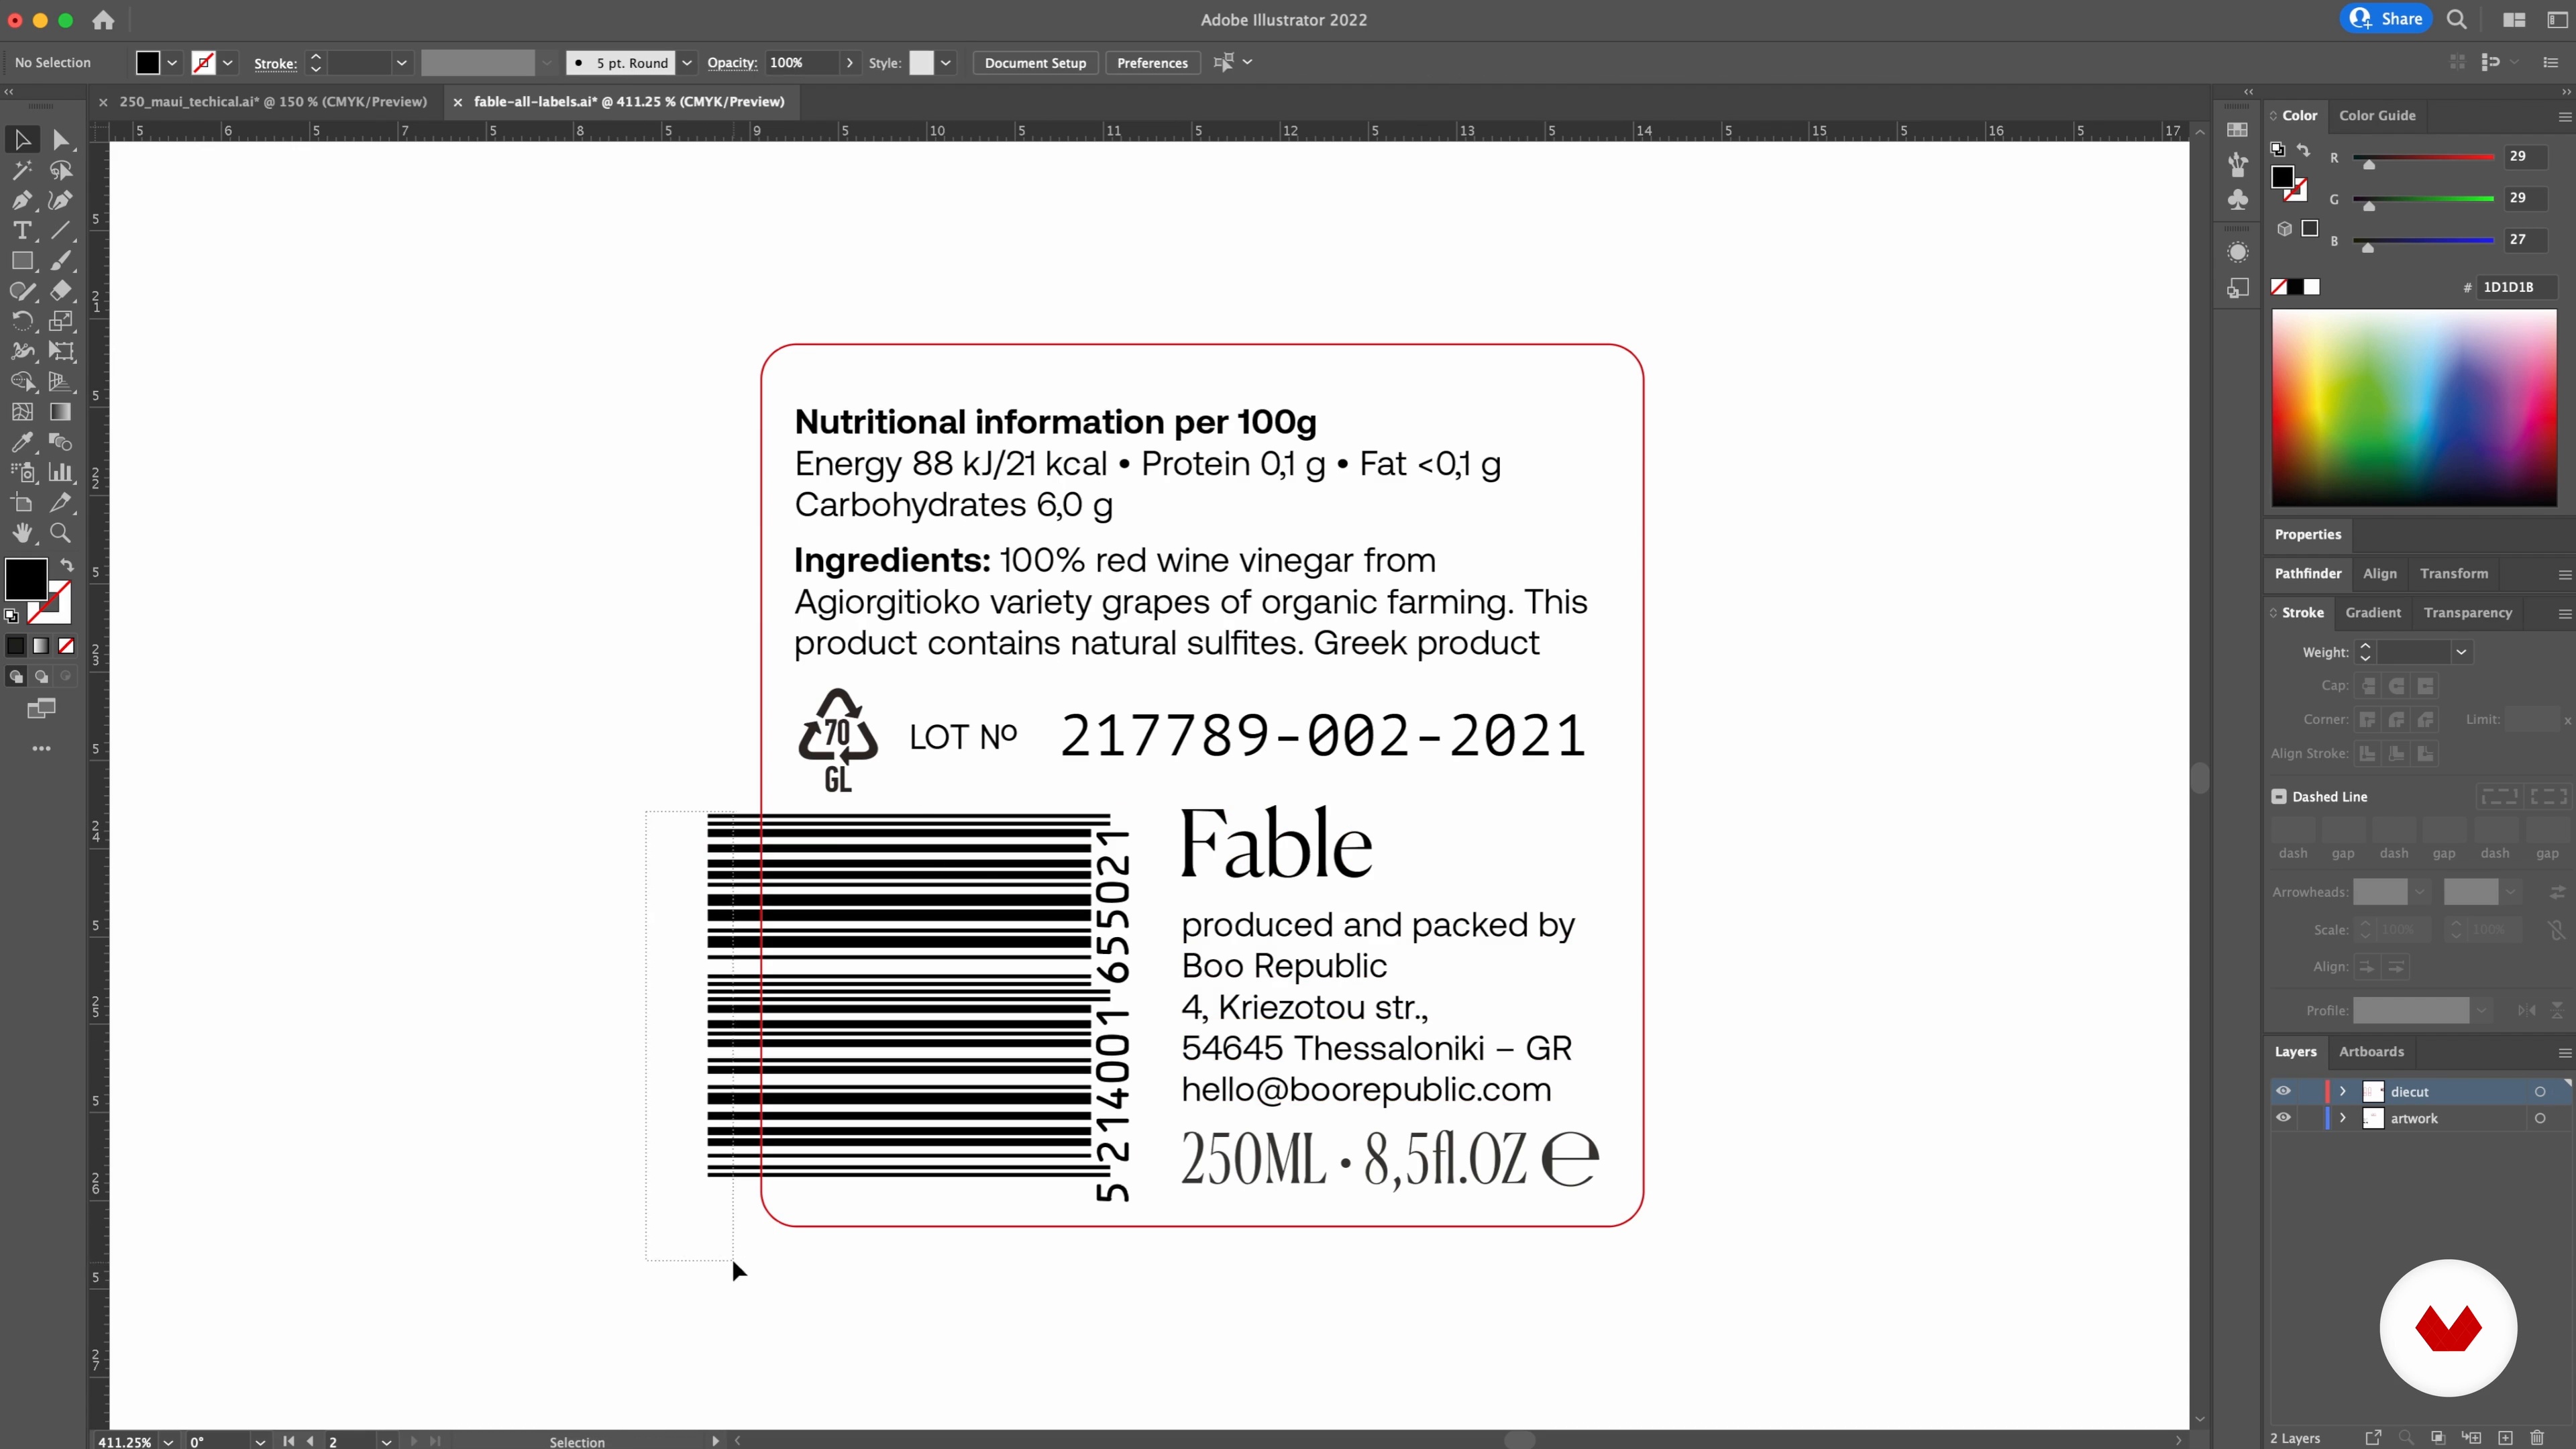Expand the artwork layer
Image resolution: width=2576 pixels, height=1449 pixels.
coord(2342,1118)
